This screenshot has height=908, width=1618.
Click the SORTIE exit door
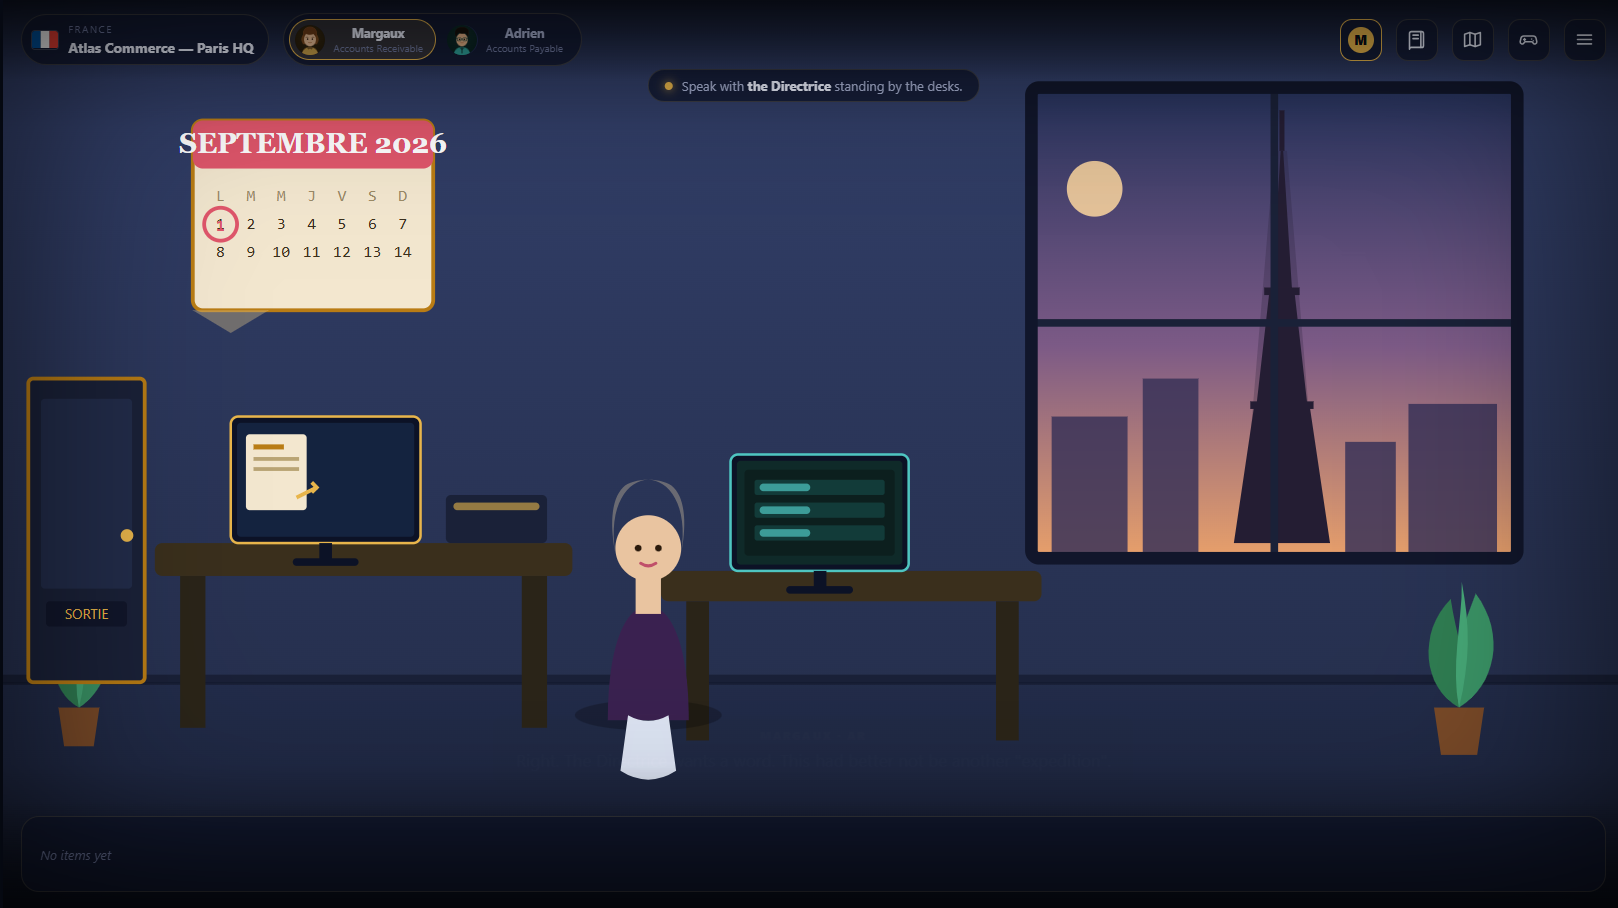[87, 530]
